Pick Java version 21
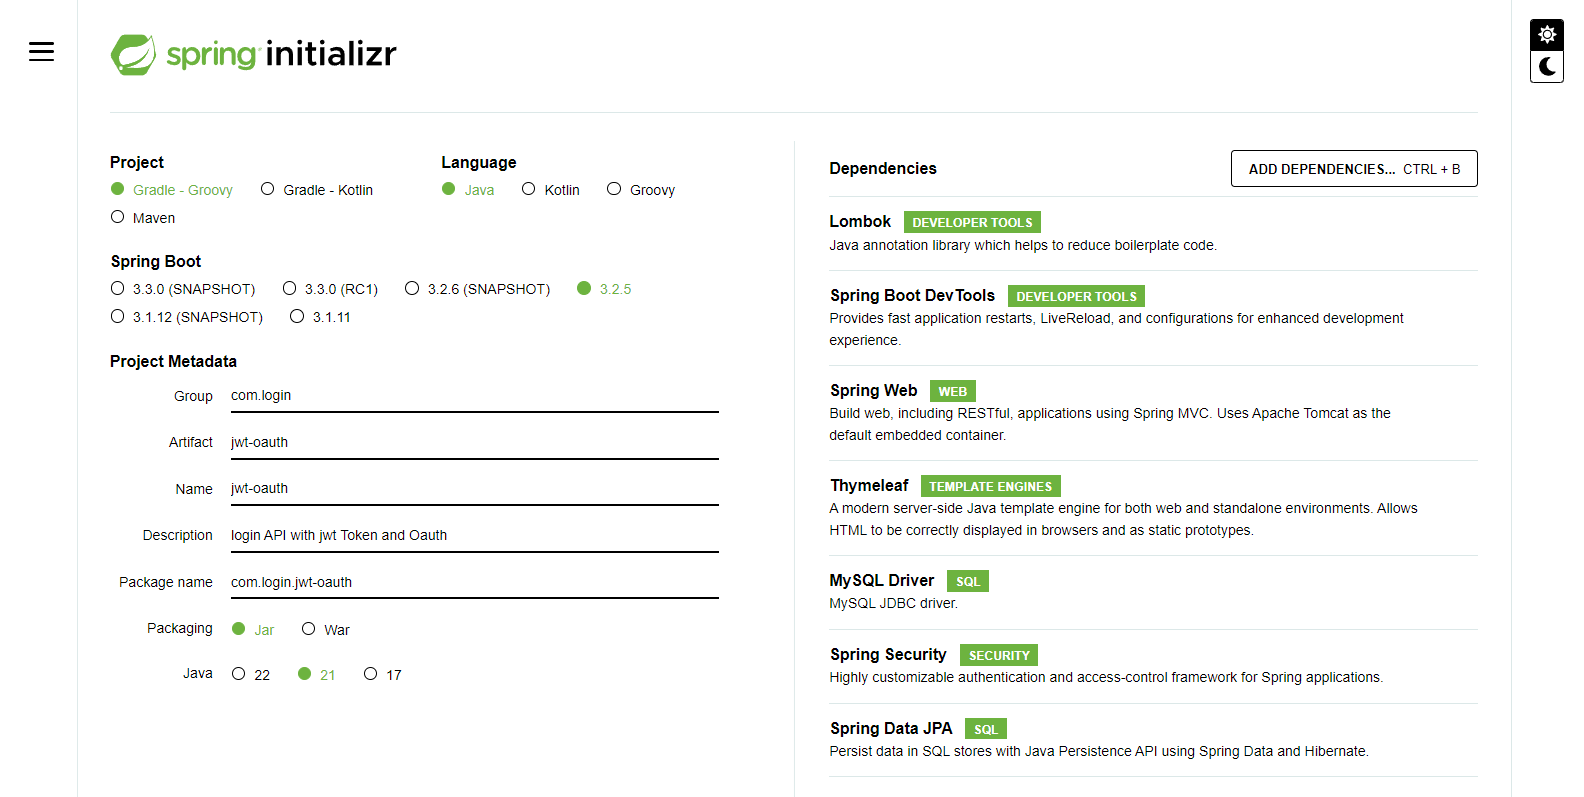Image resolution: width=1584 pixels, height=797 pixels. pyautogui.click(x=316, y=675)
